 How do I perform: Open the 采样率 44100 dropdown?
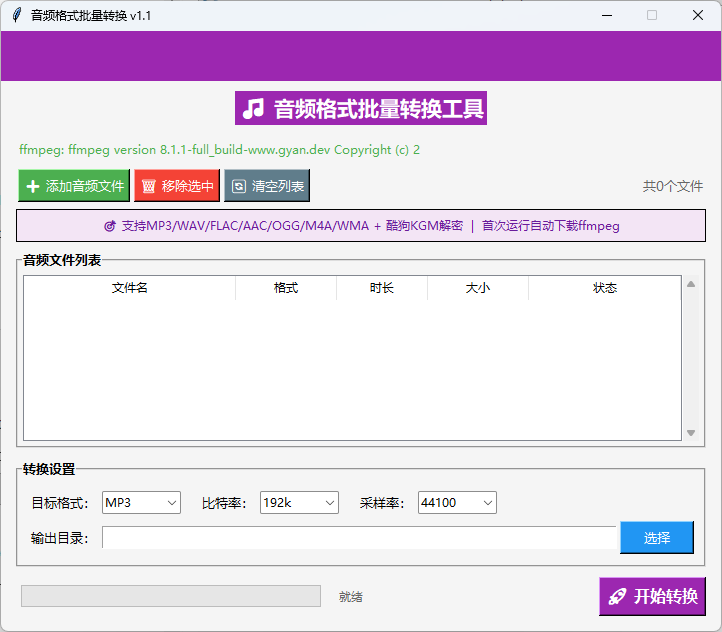[x=457, y=503]
